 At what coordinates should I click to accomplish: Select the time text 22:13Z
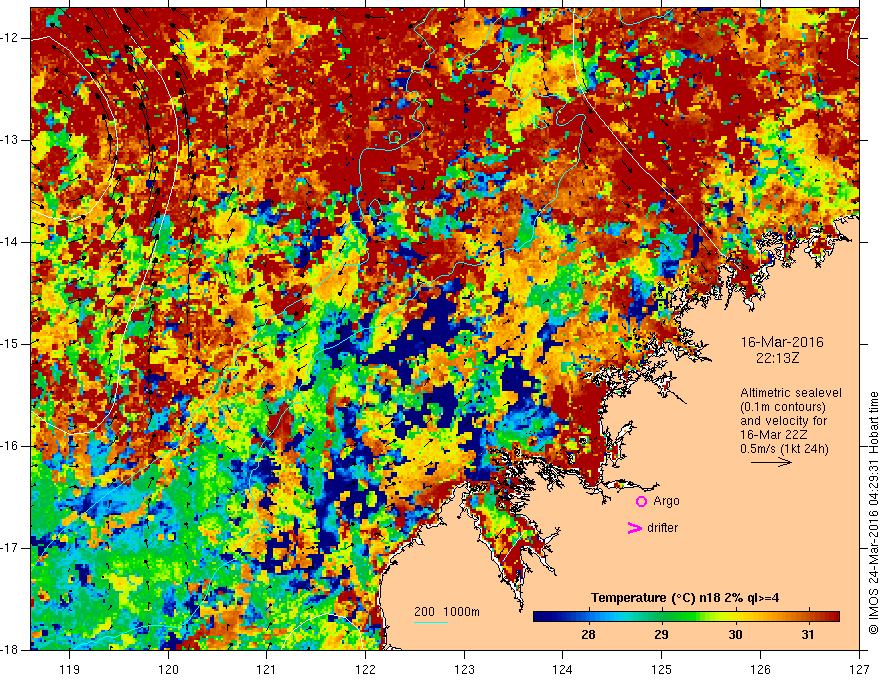pos(777,358)
